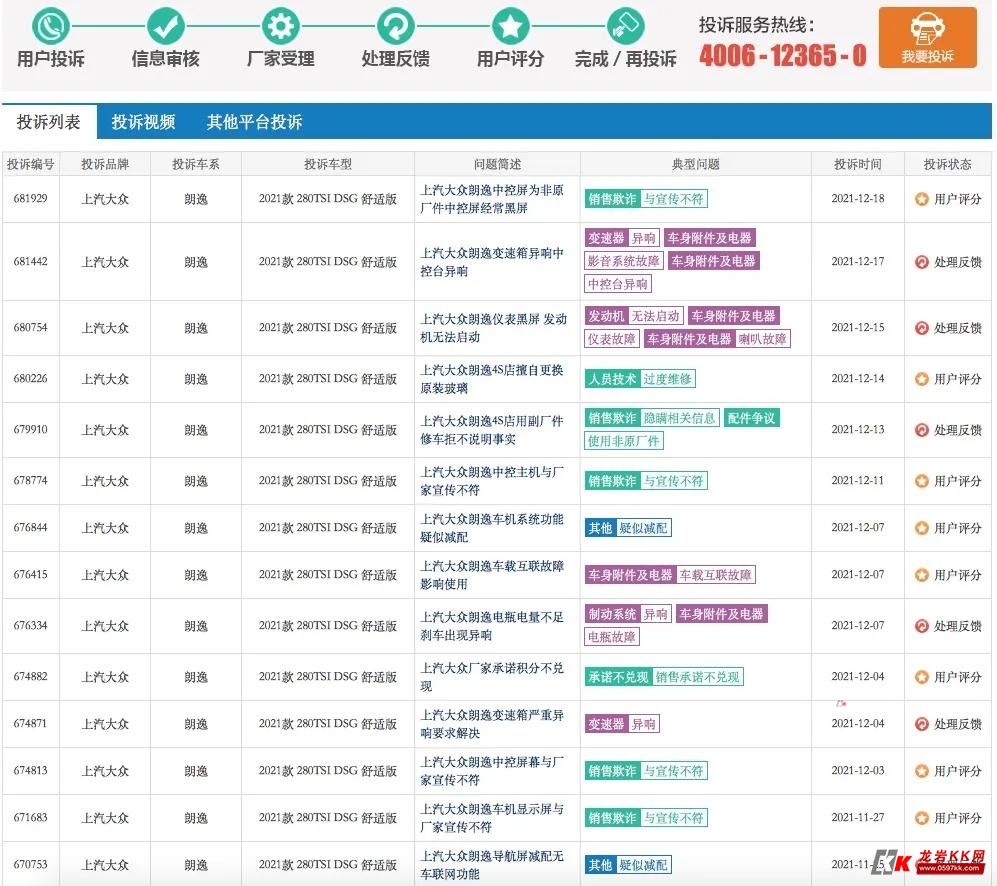The image size is (997, 886).
Task: Click 处理反馈 status icon for complaint 679910
Action: [921, 430]
